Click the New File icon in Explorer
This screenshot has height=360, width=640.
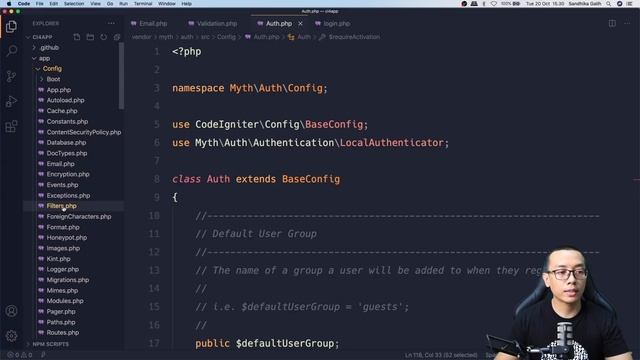tap(77, 37)
